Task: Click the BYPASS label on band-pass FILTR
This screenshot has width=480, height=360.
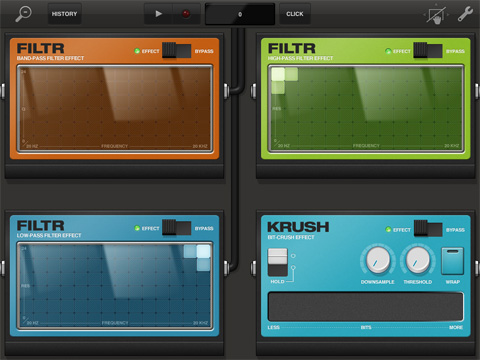Action: coord(204,51)
